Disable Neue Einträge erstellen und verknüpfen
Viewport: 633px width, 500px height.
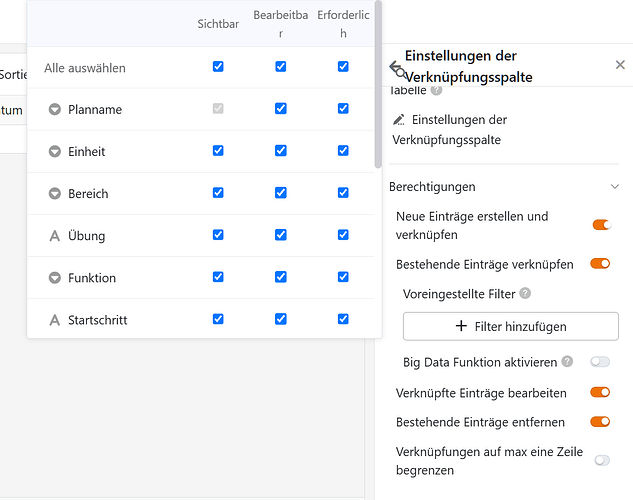601,225
